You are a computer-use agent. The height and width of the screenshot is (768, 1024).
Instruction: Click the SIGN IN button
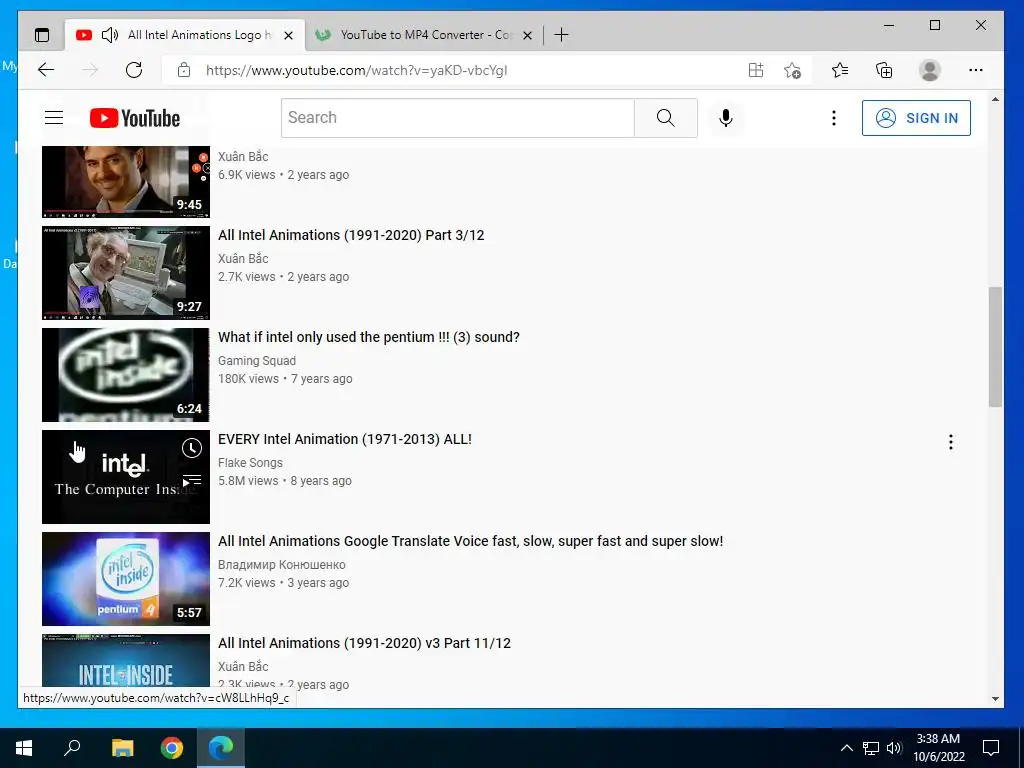click(x=916, y=118)
